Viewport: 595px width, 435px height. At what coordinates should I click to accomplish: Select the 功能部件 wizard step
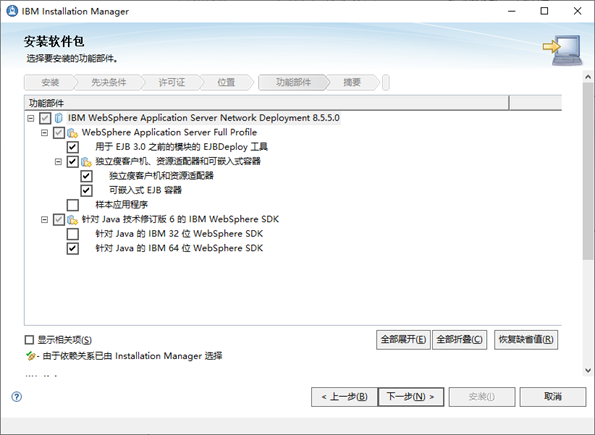point(293,82)
